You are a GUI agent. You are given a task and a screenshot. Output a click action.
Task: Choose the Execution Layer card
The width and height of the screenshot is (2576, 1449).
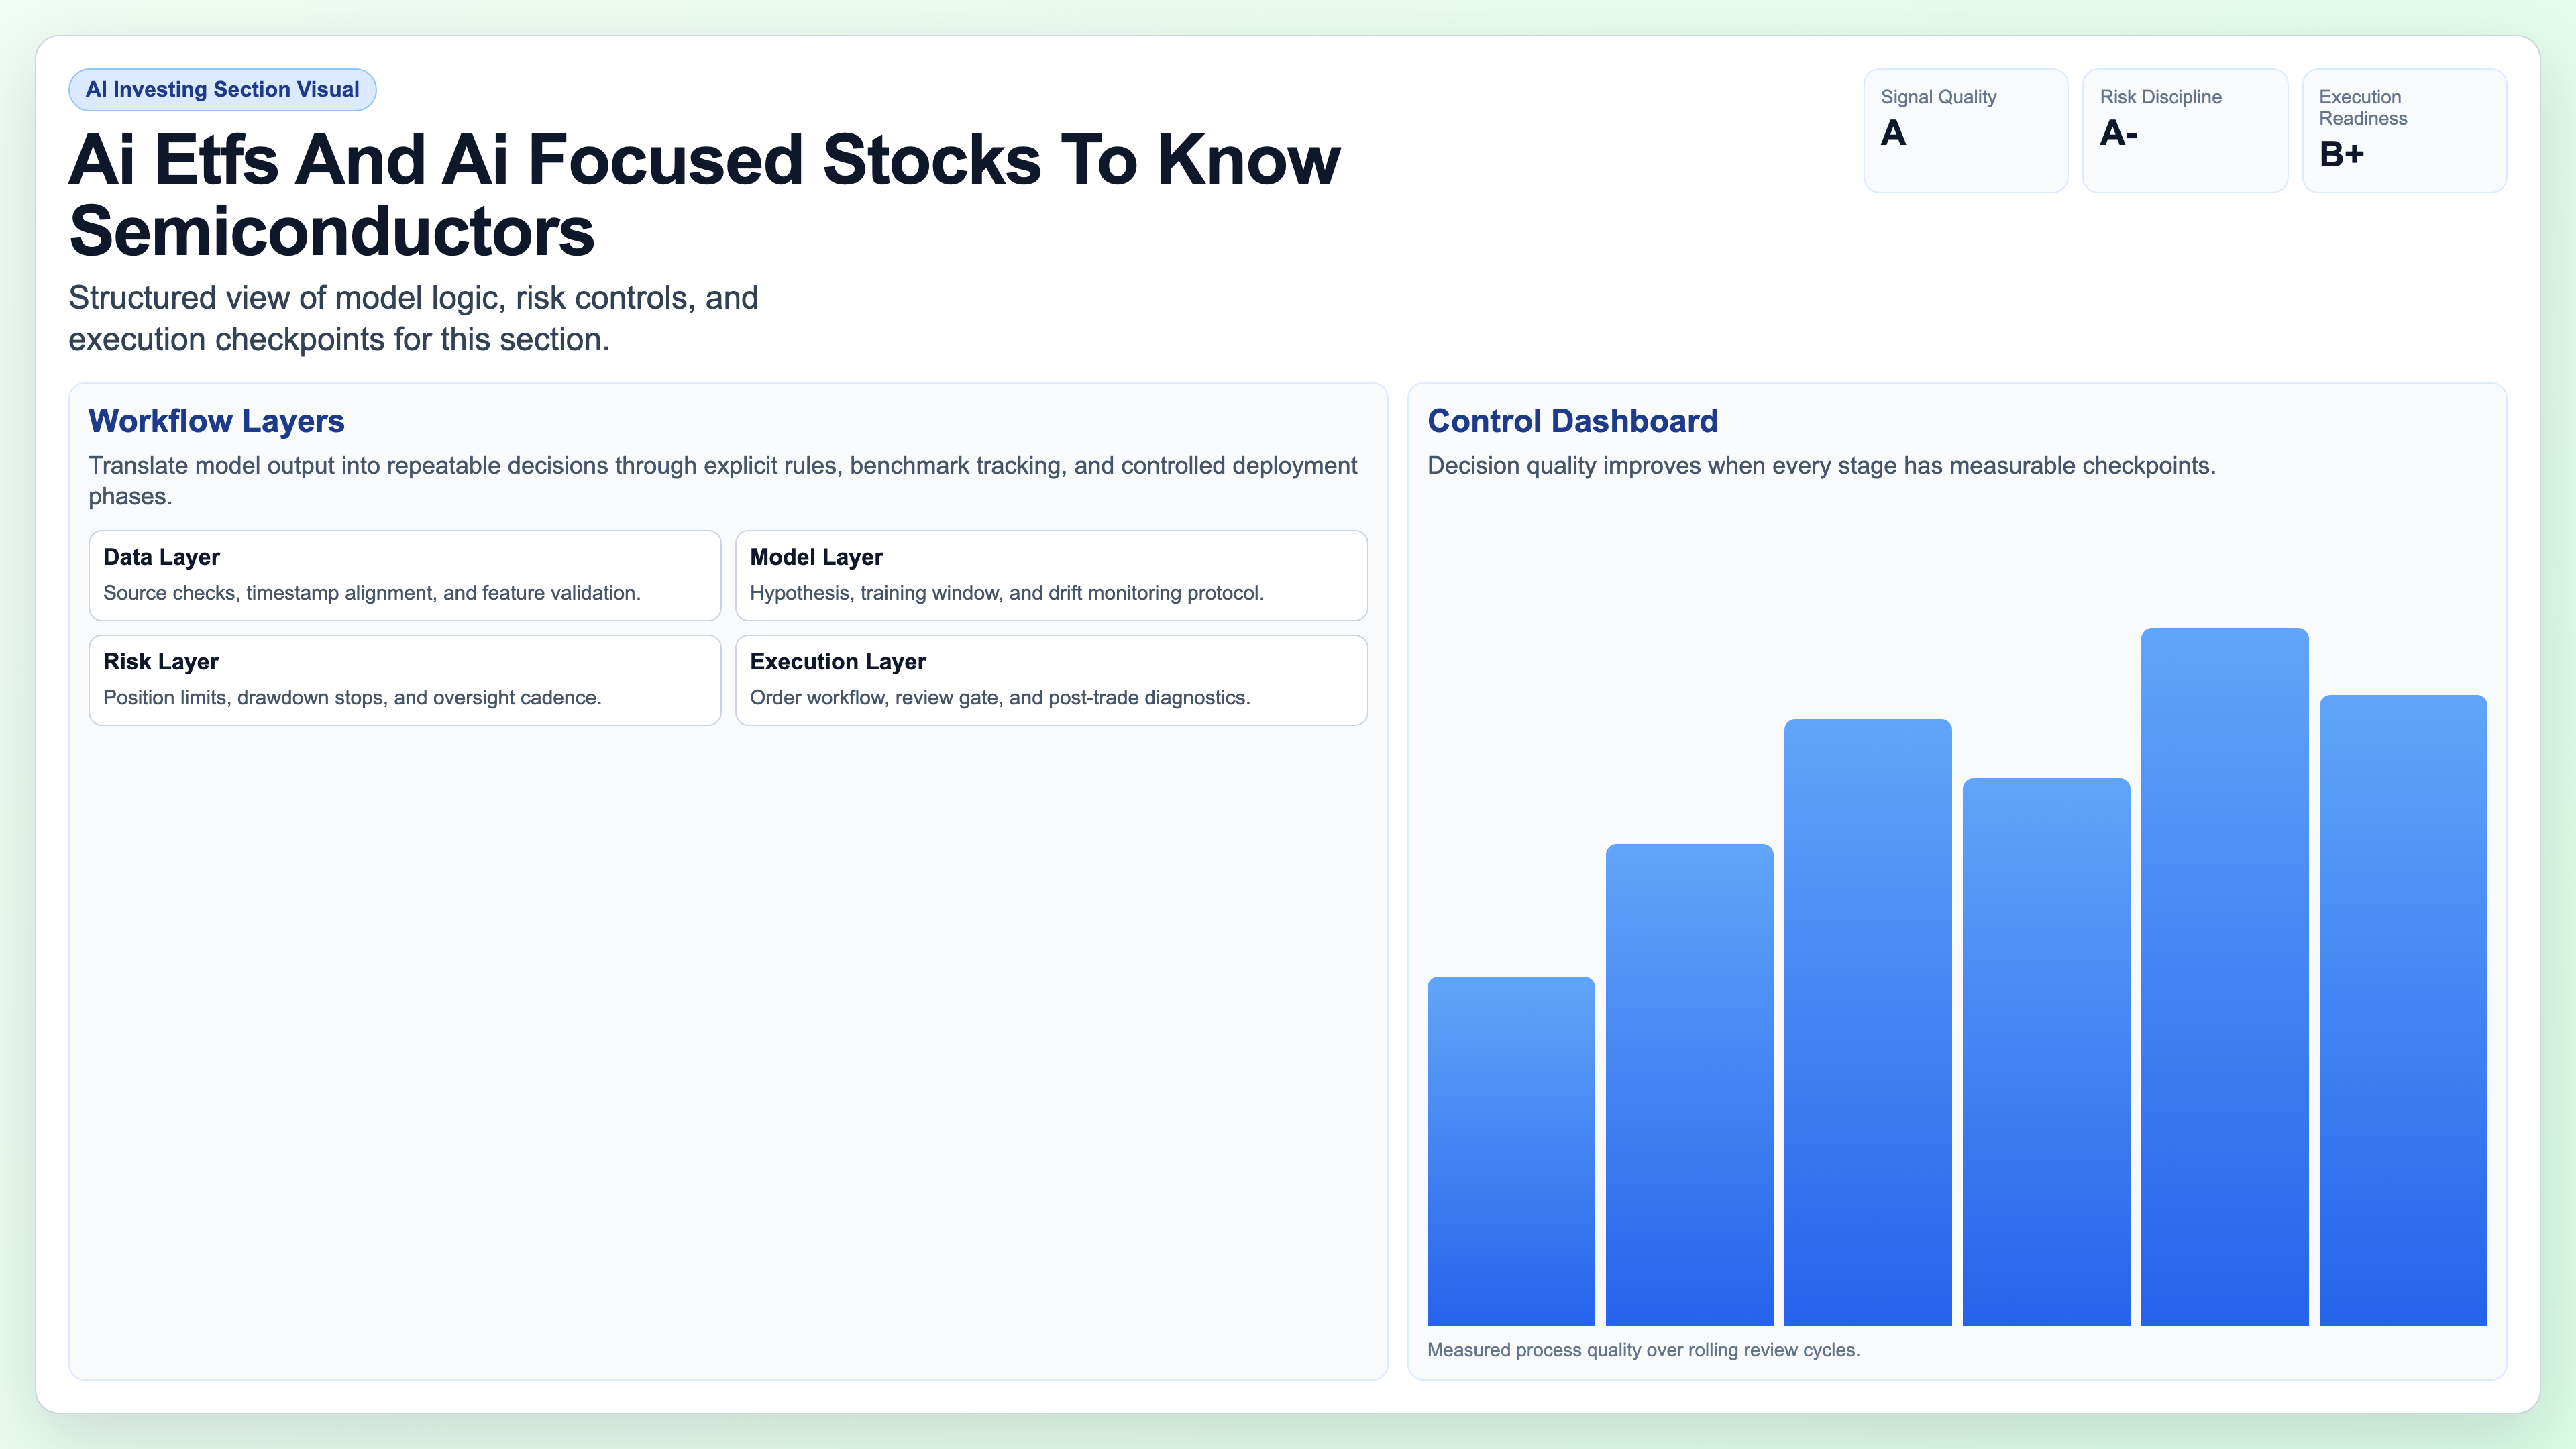point(1050,680)
